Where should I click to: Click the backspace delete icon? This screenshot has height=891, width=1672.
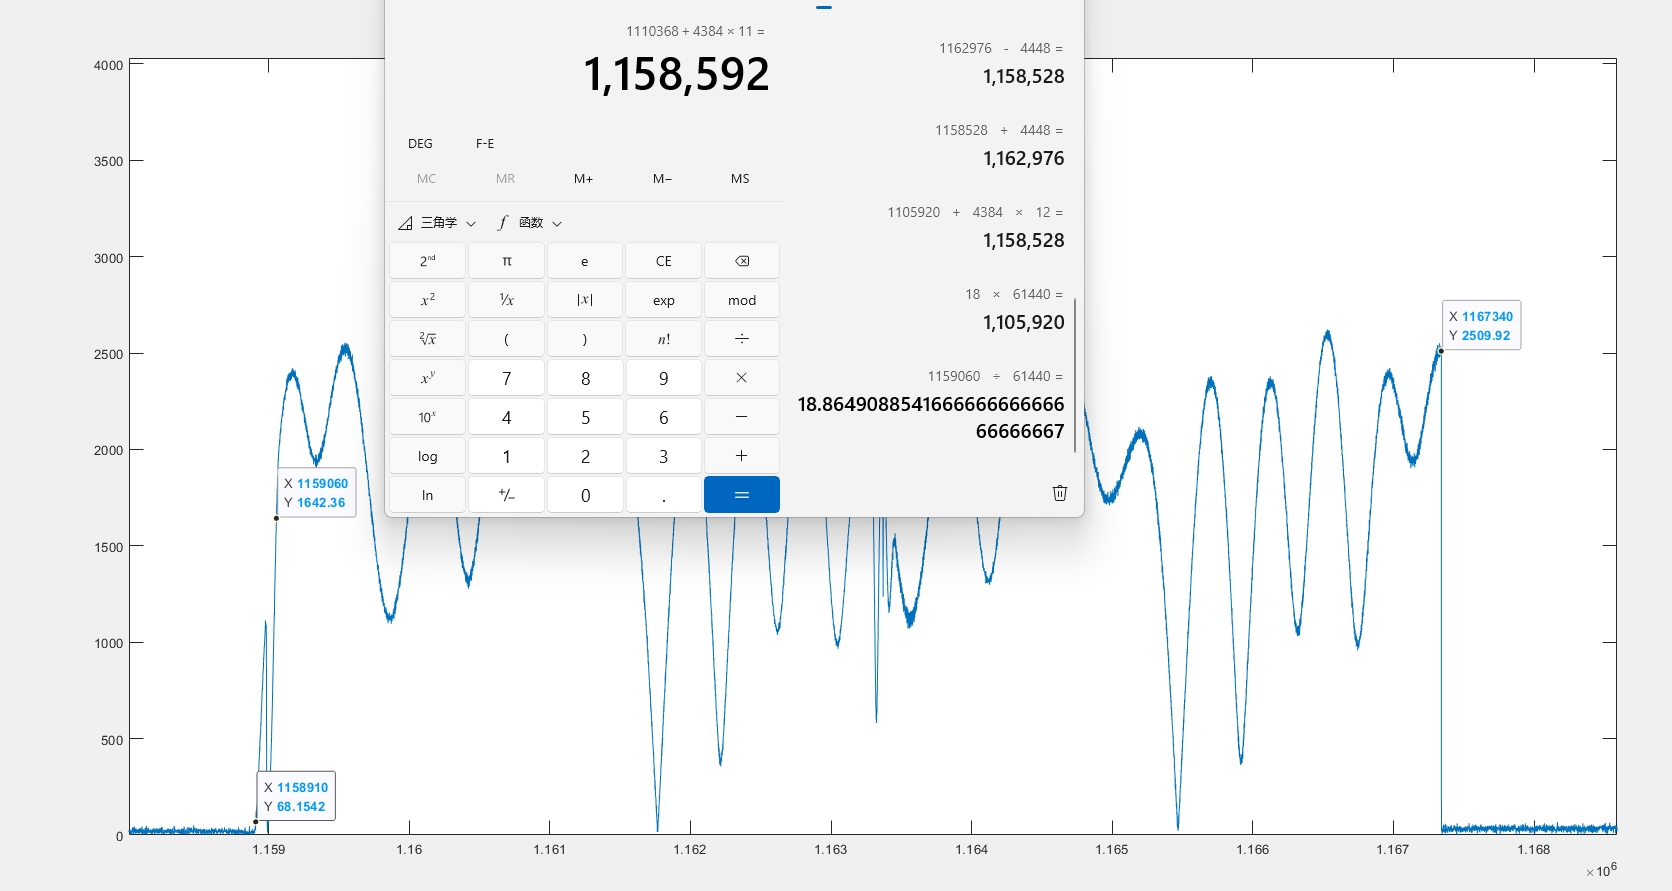tap(742, 261)
